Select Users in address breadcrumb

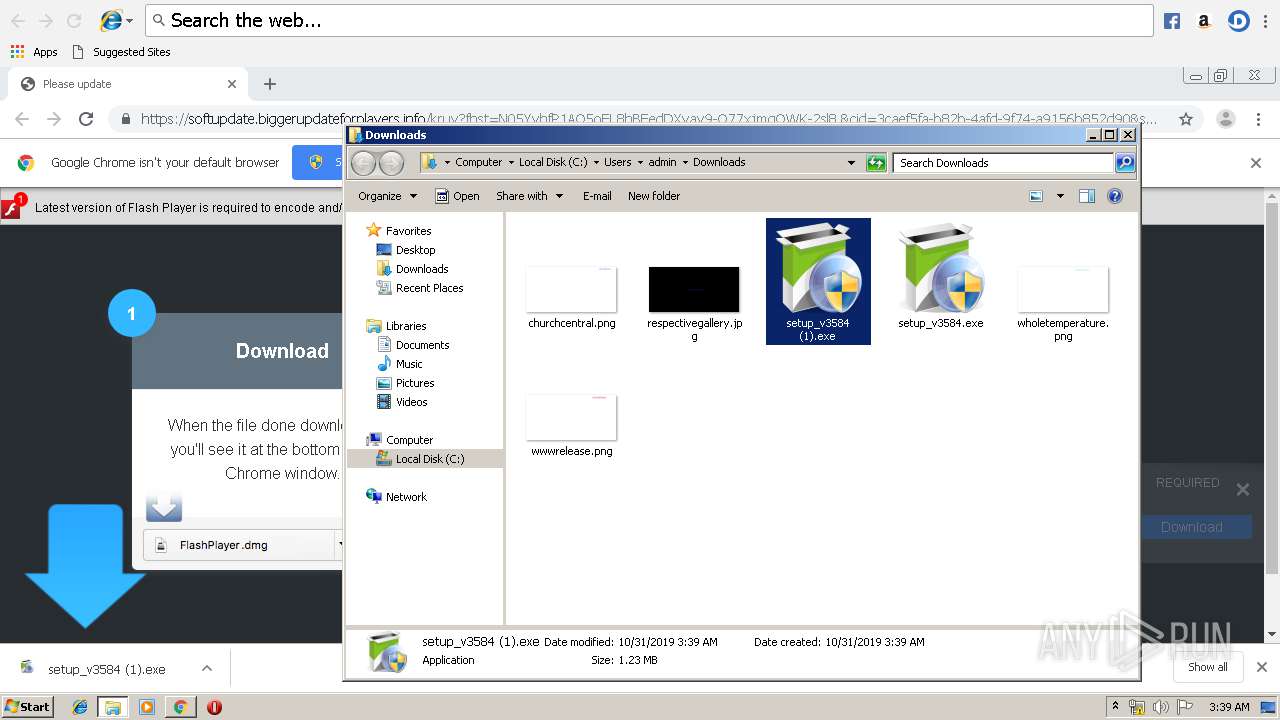coord(618,162)
